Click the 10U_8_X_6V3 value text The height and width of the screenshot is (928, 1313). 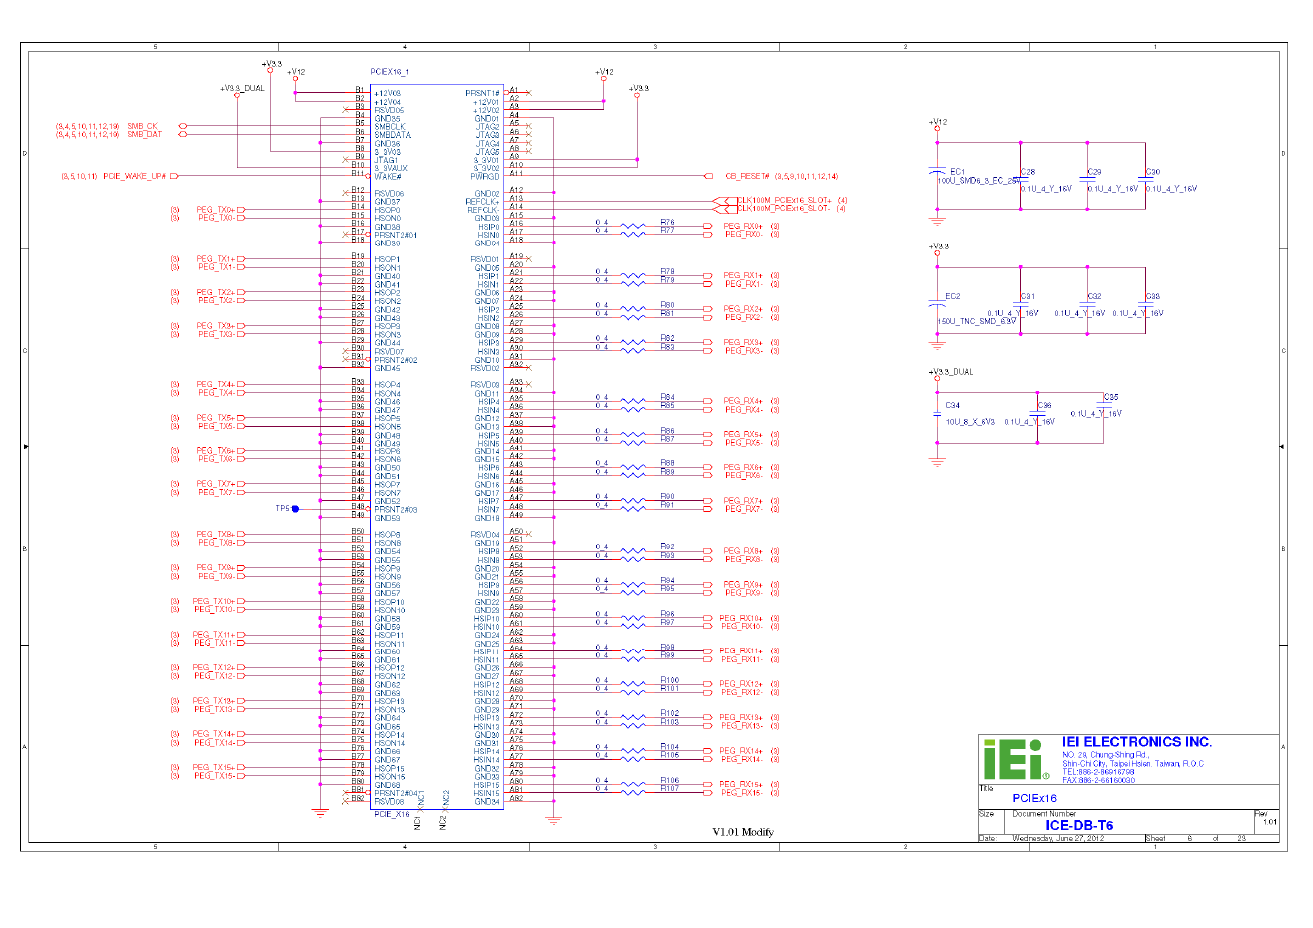point(970,422)
